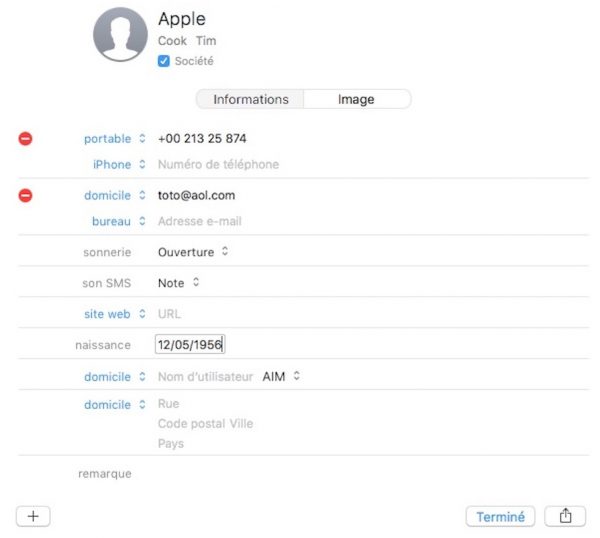This screenshot has width=600, height=538.
Task: Click the naissance date field
Action: point(190,345)
